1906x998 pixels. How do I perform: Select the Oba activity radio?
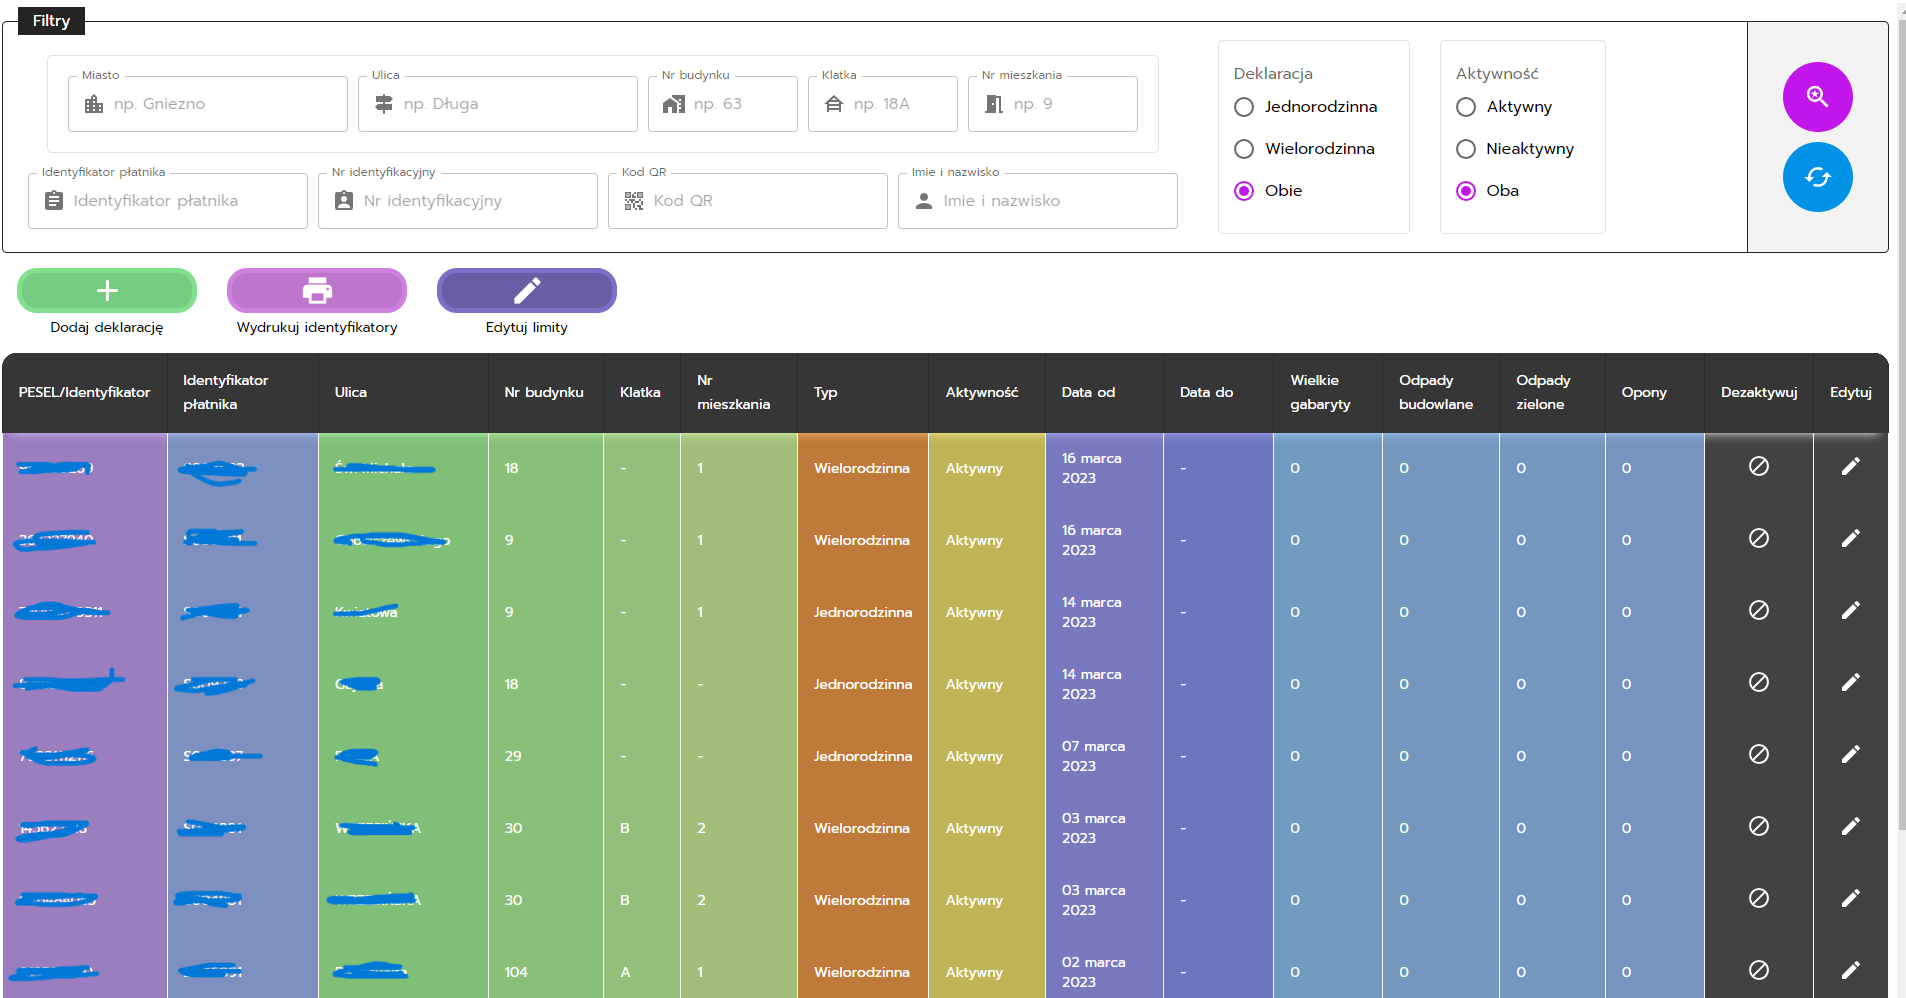(x=1466, y=191)
